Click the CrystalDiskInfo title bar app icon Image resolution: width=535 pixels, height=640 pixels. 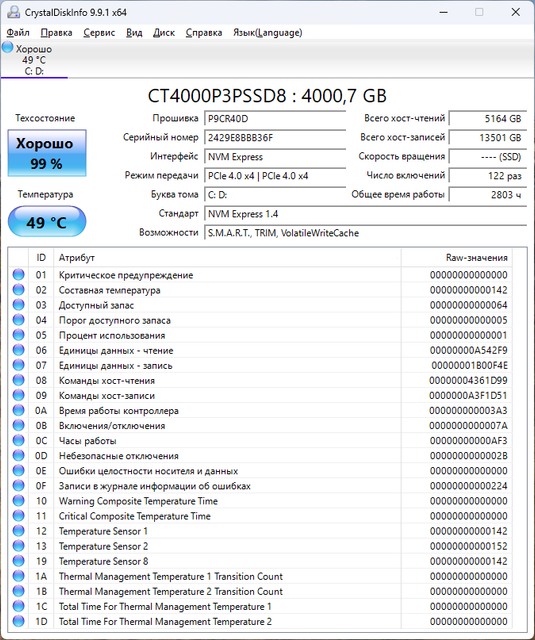click(13, 12)
